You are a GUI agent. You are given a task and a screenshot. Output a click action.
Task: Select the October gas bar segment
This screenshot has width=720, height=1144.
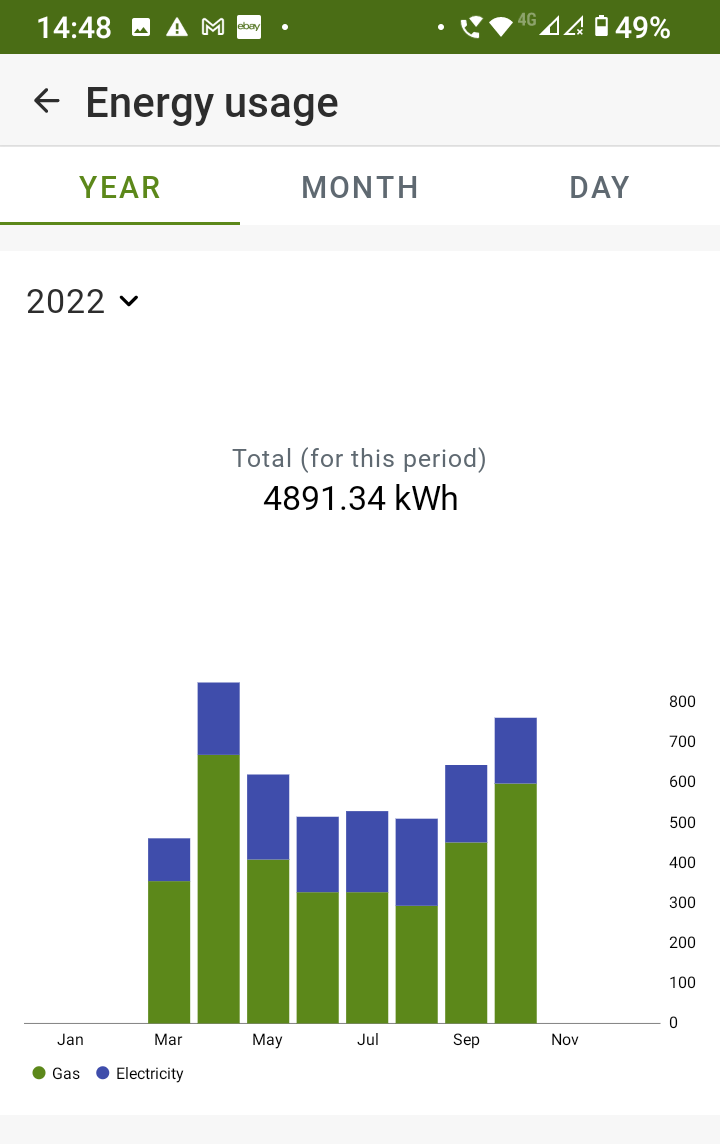pos(515,903)
